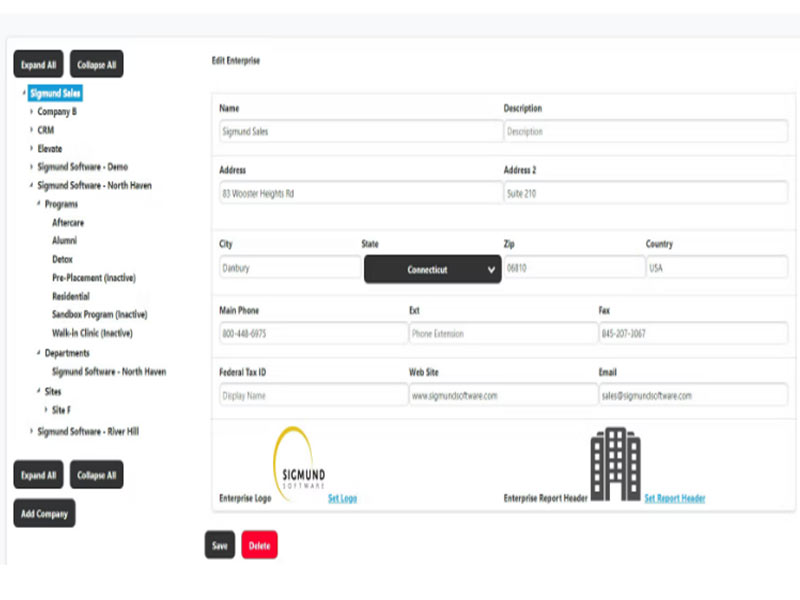Select the Detox program
This screenshot has height=600, width=800.
click(62, 259)
